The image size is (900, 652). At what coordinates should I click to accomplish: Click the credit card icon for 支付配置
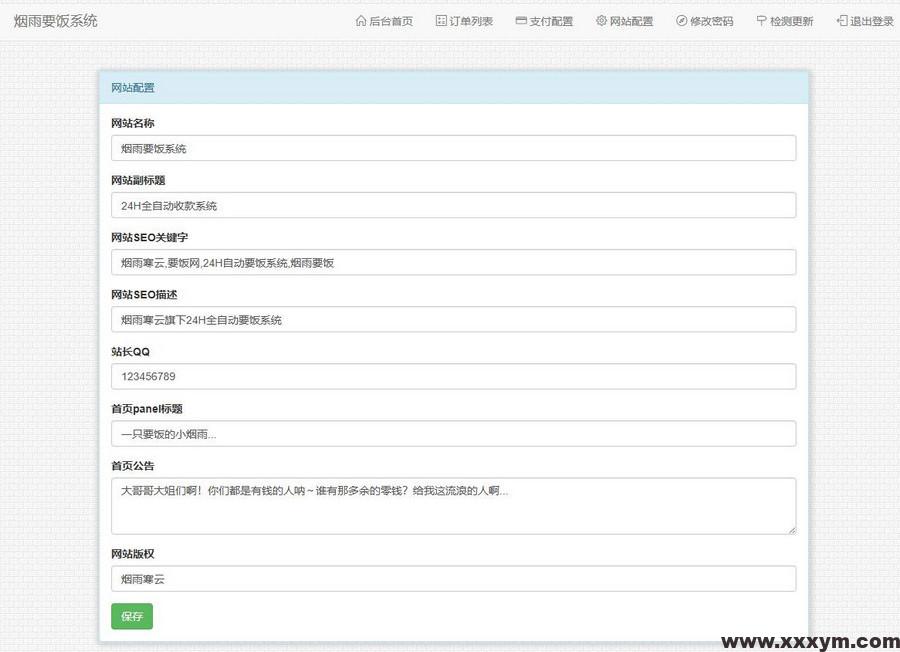point(521,21)
